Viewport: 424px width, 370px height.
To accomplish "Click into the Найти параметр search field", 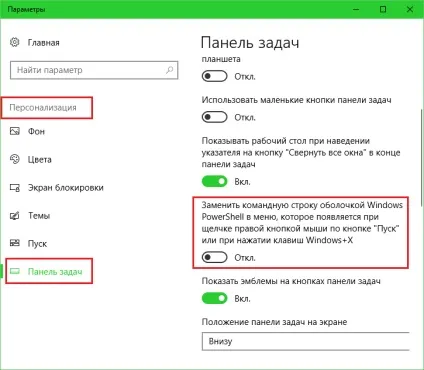I will (94, 70).
